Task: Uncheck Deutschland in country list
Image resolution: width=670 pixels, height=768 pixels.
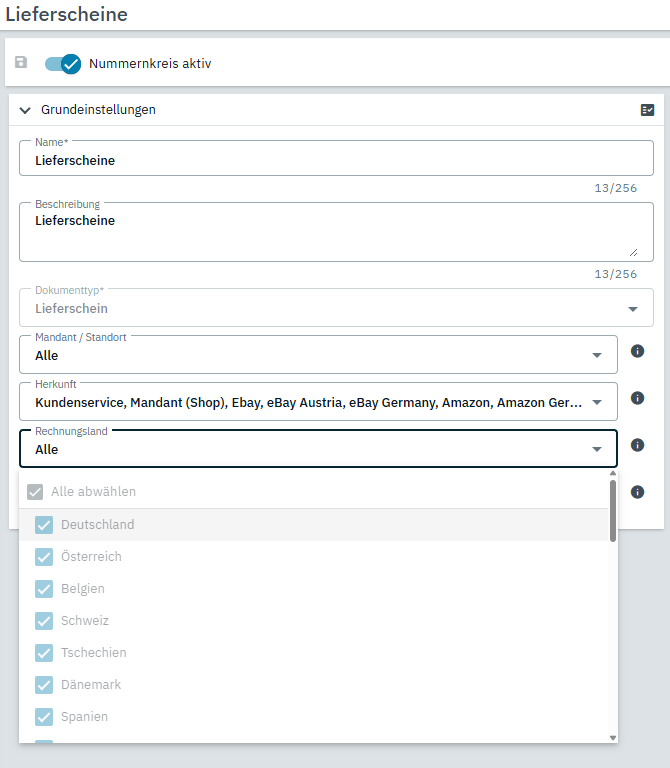Action: click(44, 525)
